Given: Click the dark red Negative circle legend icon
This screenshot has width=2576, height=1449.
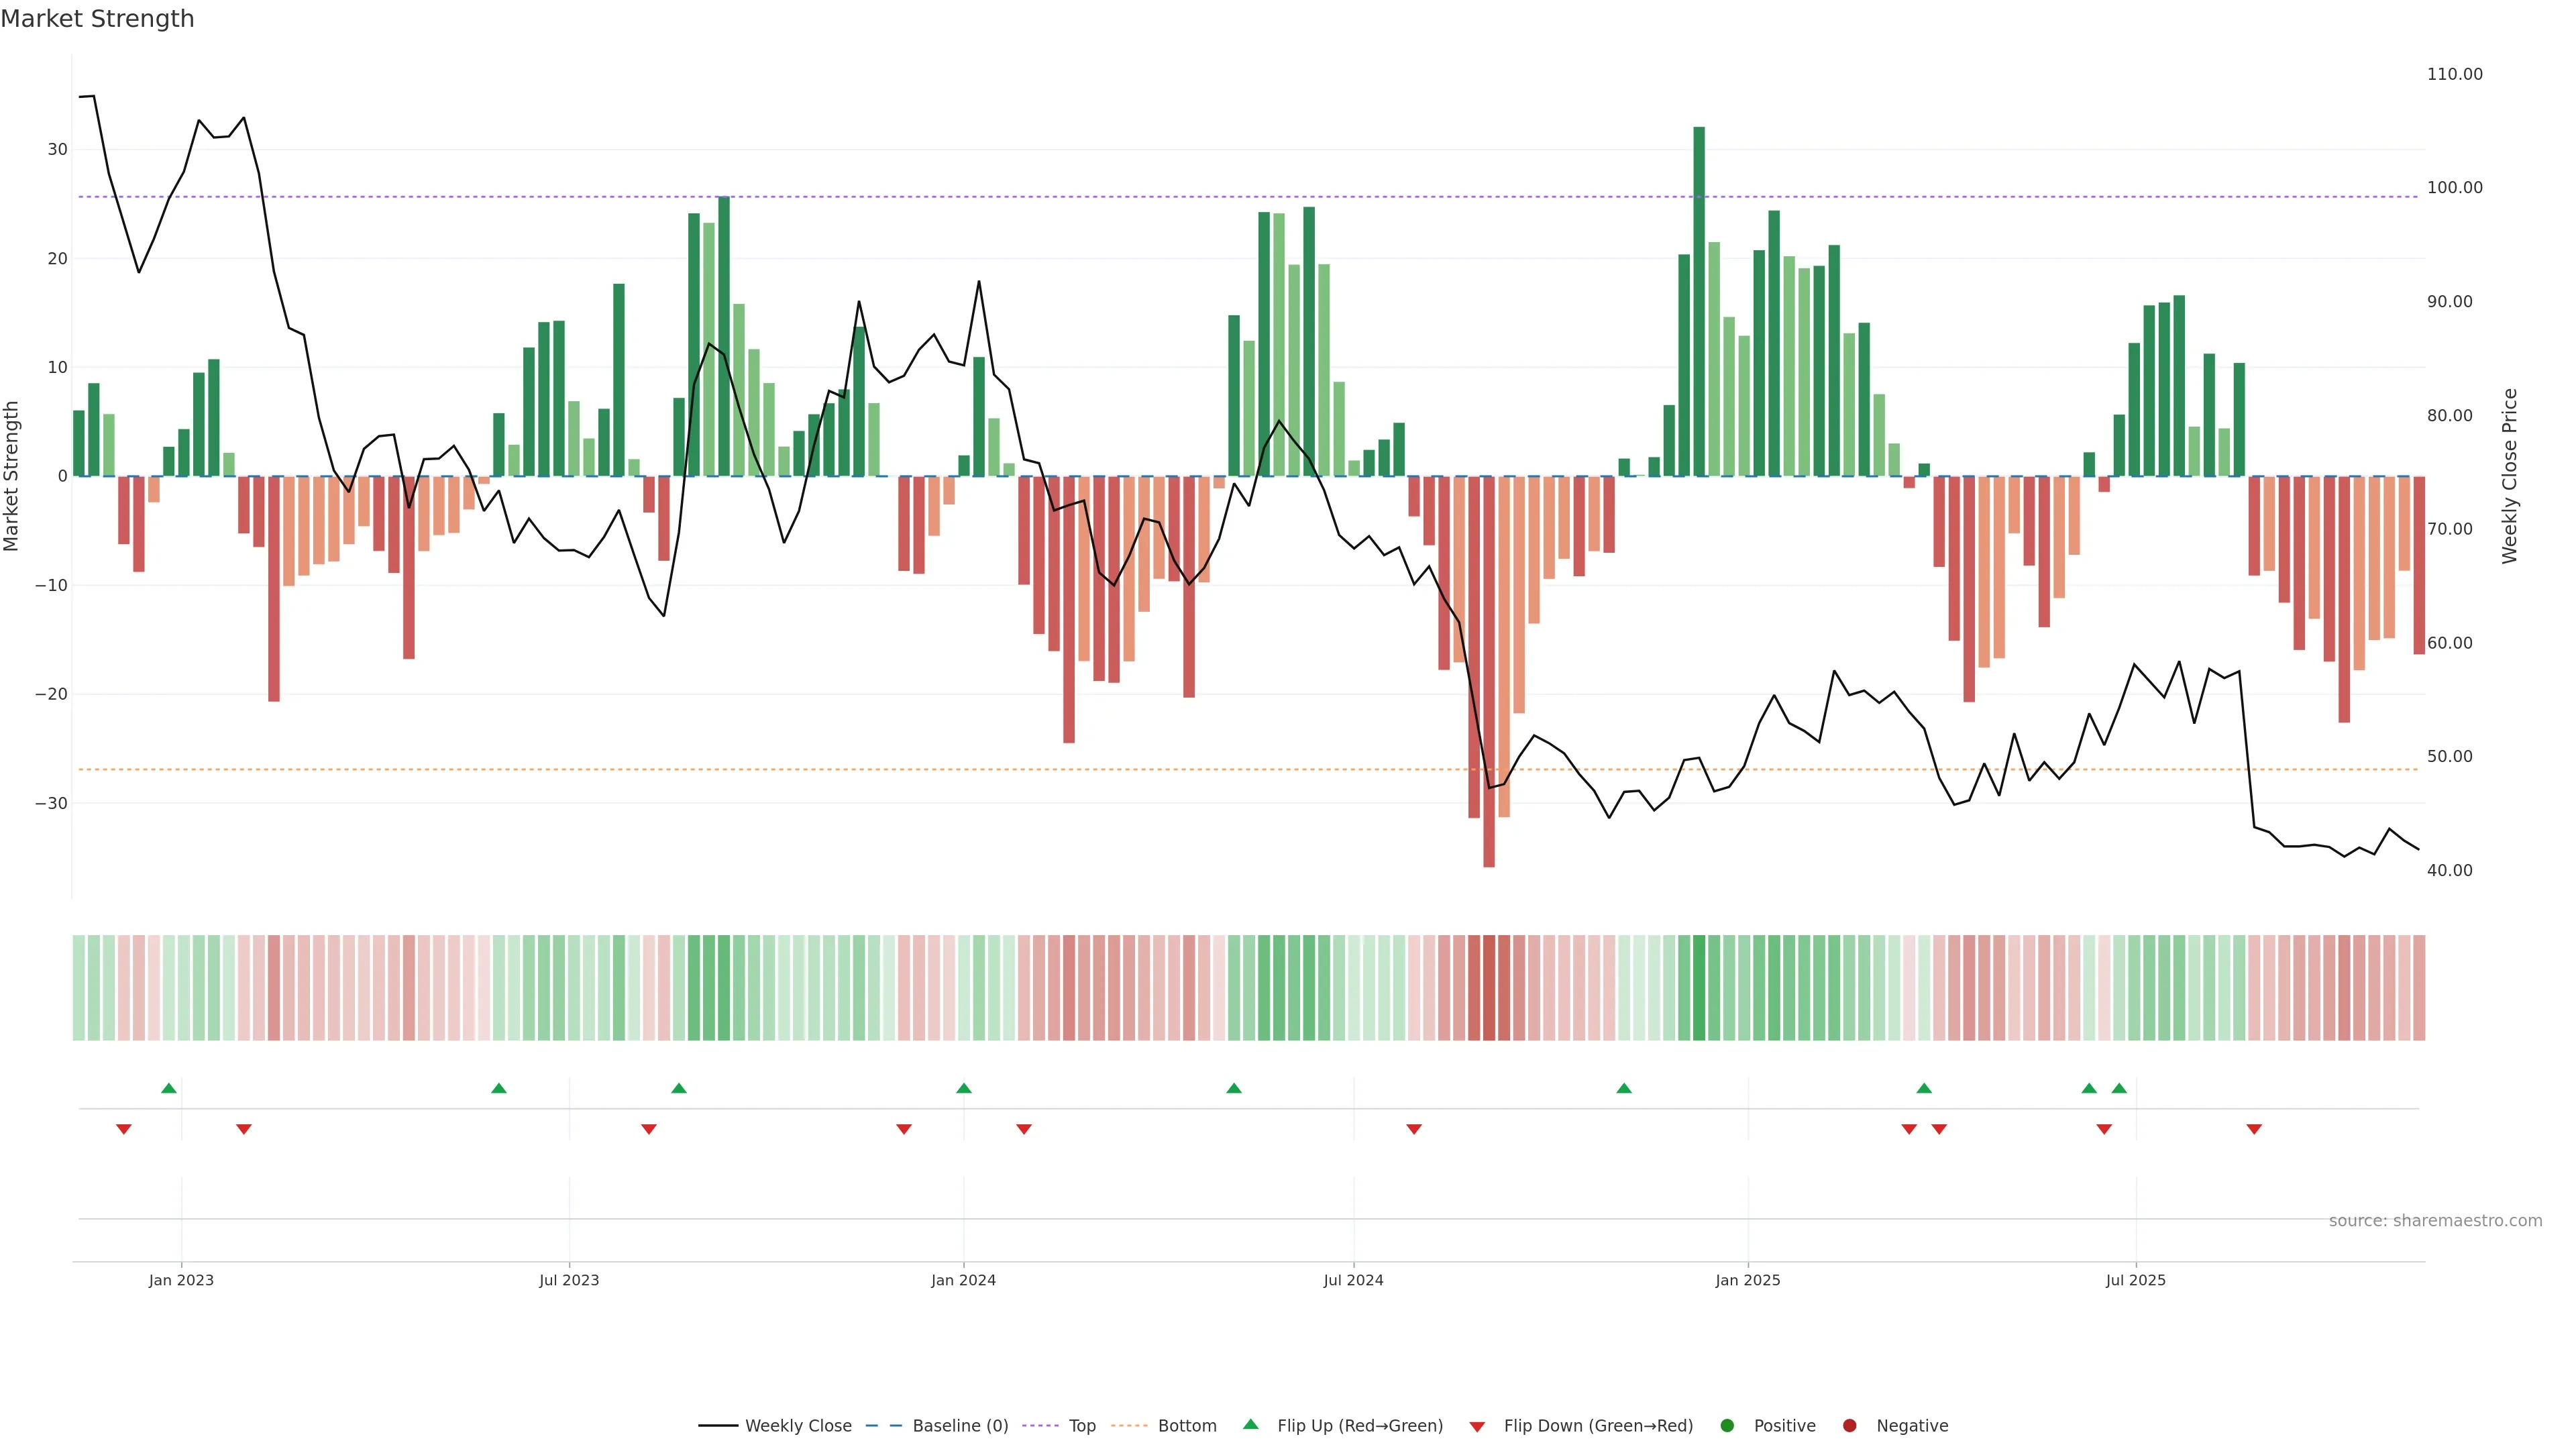Looking at the screenshot, I should coord(1849,1425).
